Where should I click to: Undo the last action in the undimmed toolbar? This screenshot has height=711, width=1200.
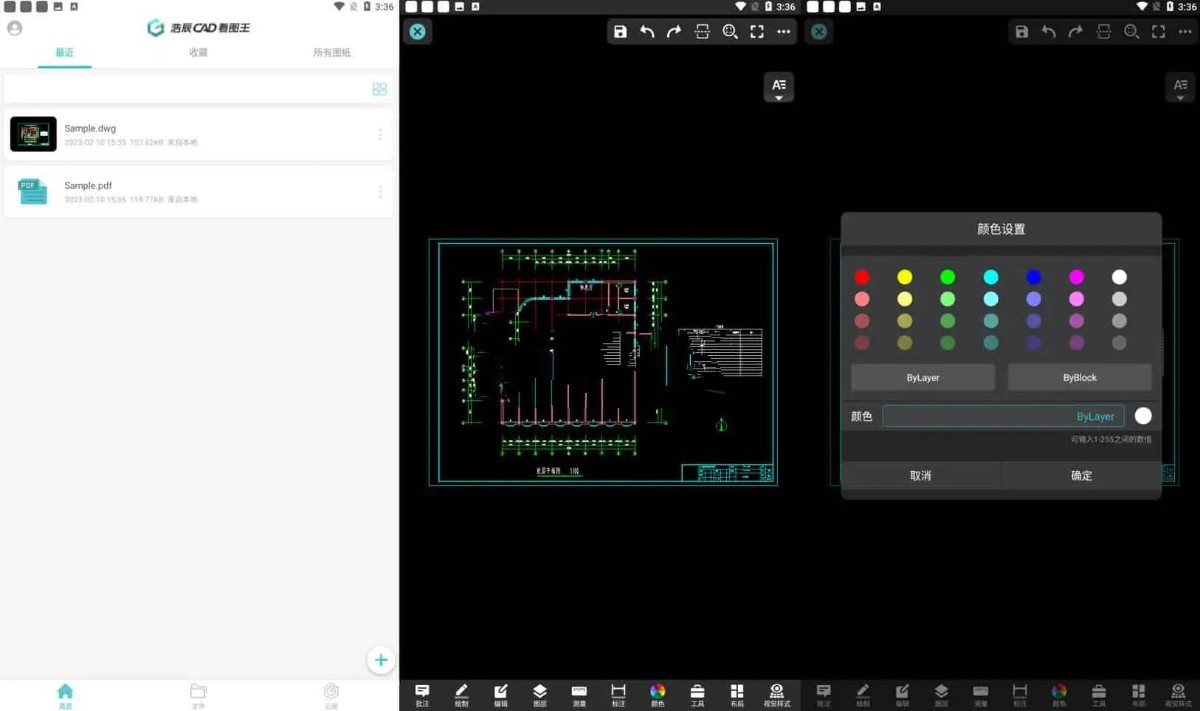647,32
